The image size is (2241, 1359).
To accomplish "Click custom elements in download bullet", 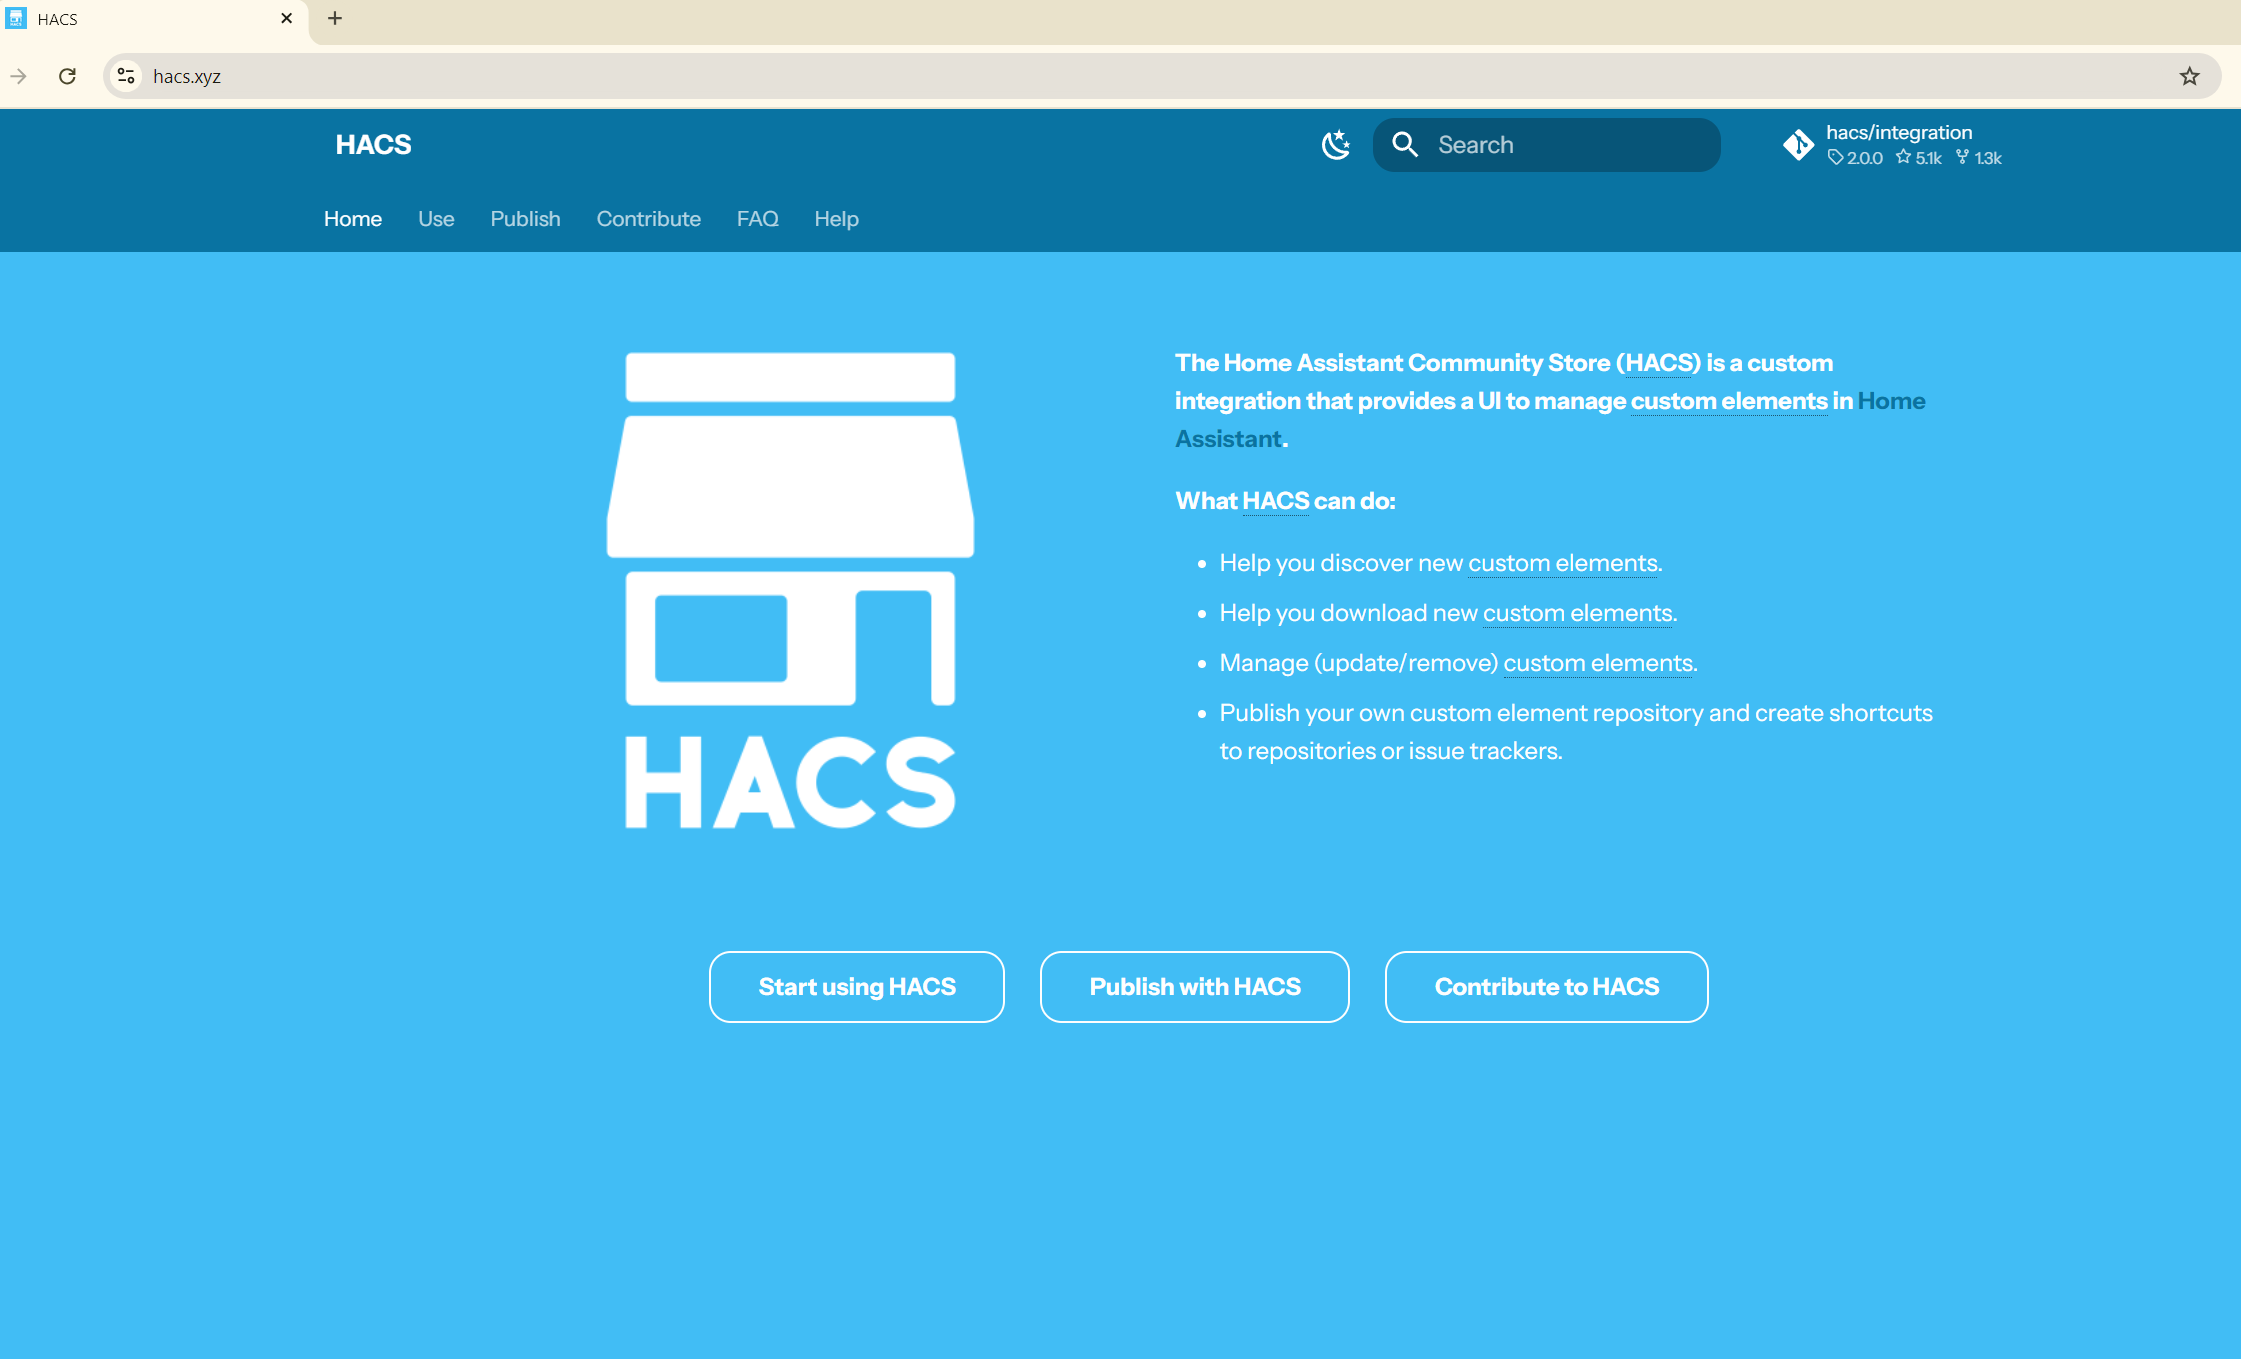I will (x=1578, y=613).
